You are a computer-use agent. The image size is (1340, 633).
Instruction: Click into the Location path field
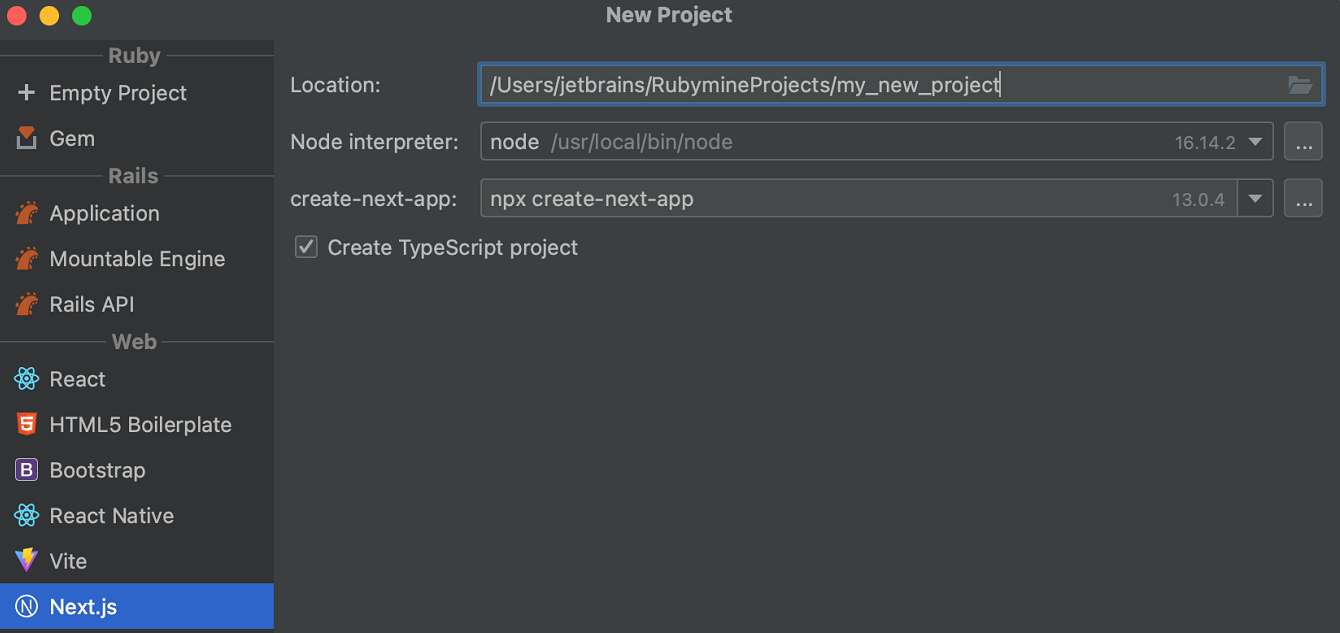pyautogui.click(x=880, y=85)
